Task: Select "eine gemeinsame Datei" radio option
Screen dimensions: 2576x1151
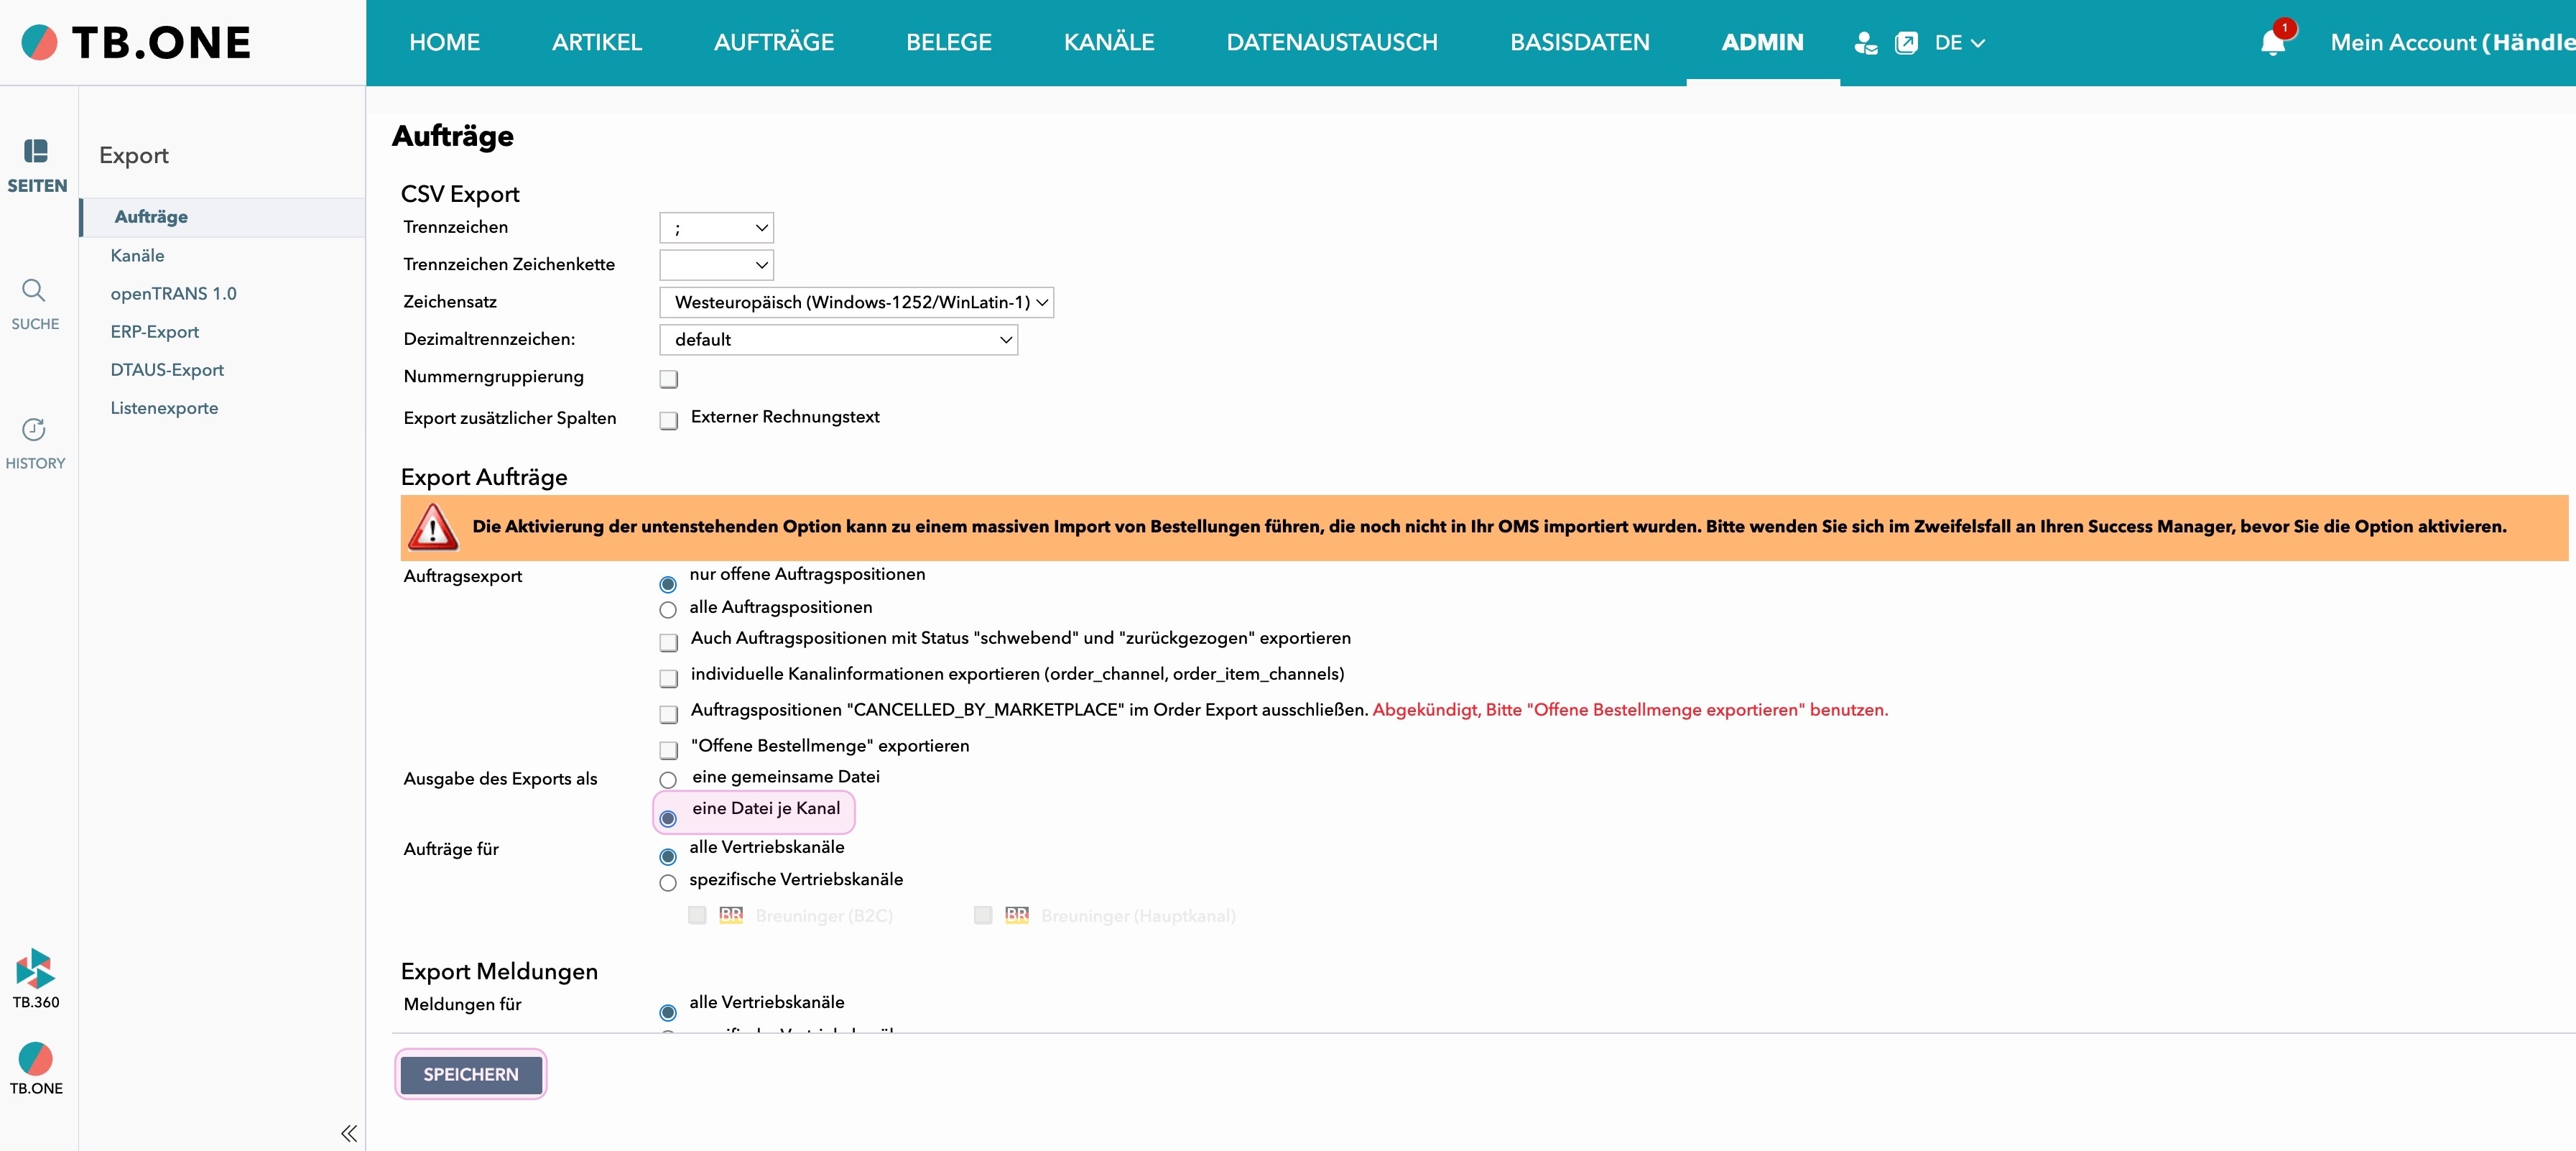Action: click(668, 780)
